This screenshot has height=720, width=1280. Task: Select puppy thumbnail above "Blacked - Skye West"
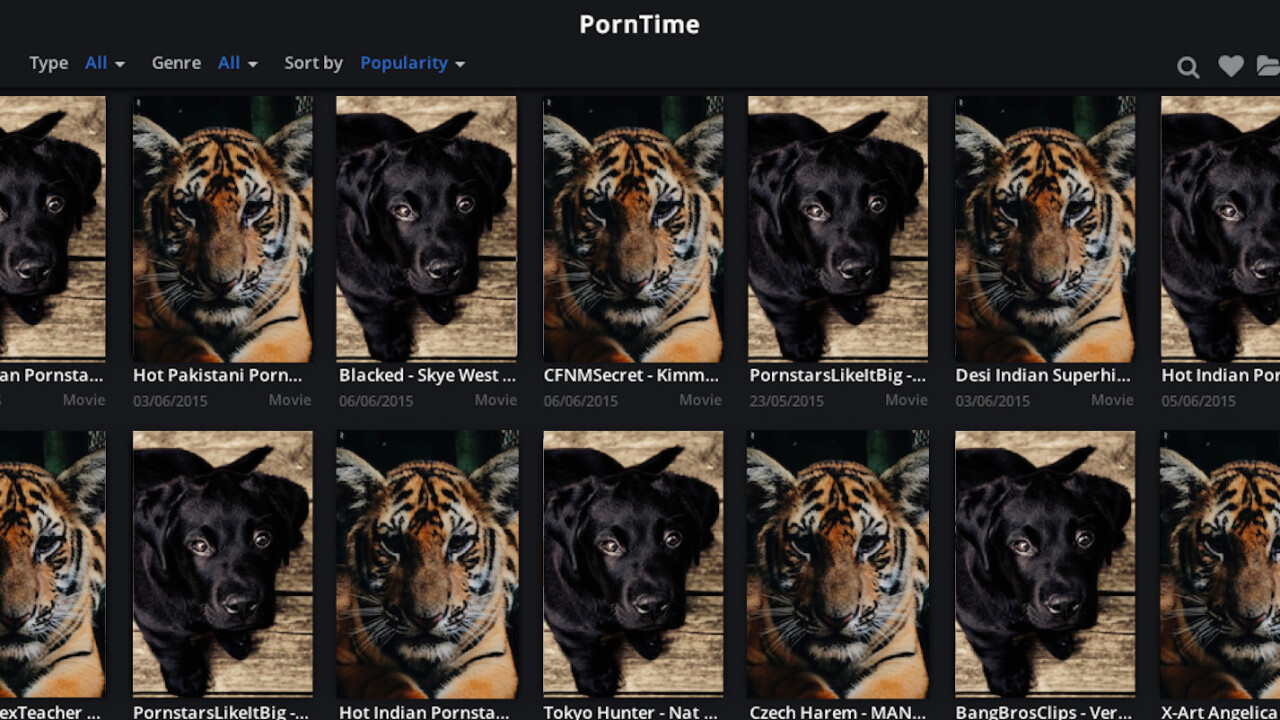[427, 228]
